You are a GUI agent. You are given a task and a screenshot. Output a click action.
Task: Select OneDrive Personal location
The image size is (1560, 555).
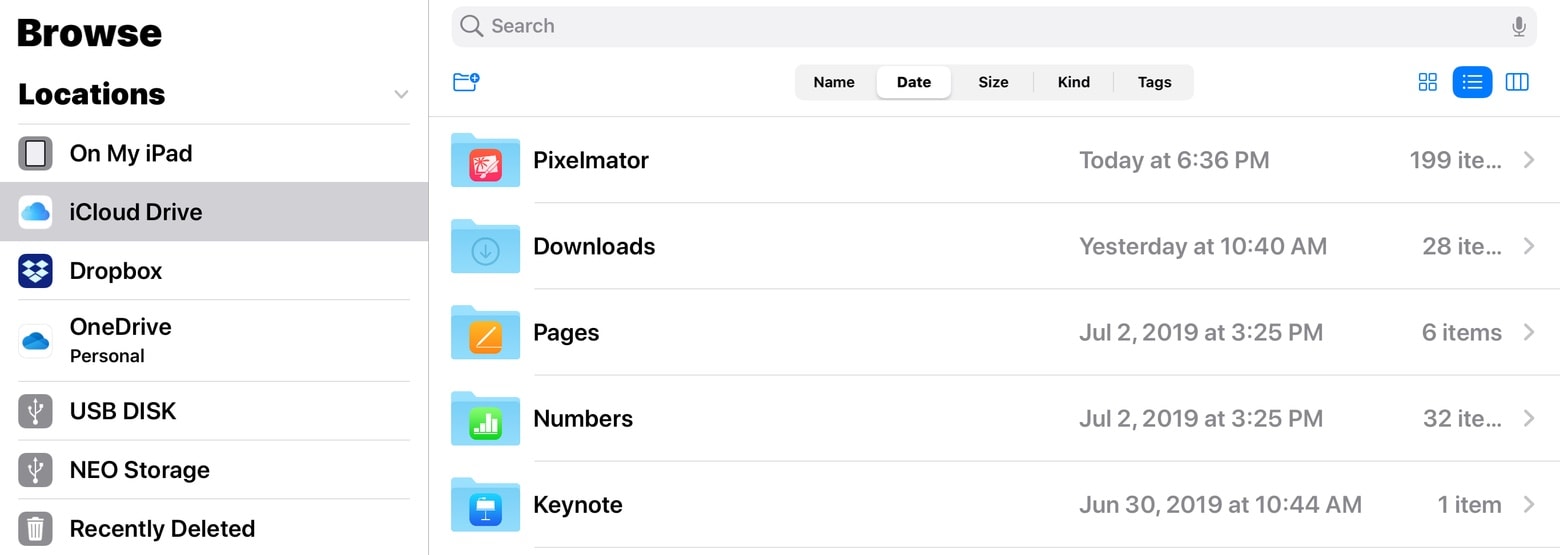coord(120,340)
